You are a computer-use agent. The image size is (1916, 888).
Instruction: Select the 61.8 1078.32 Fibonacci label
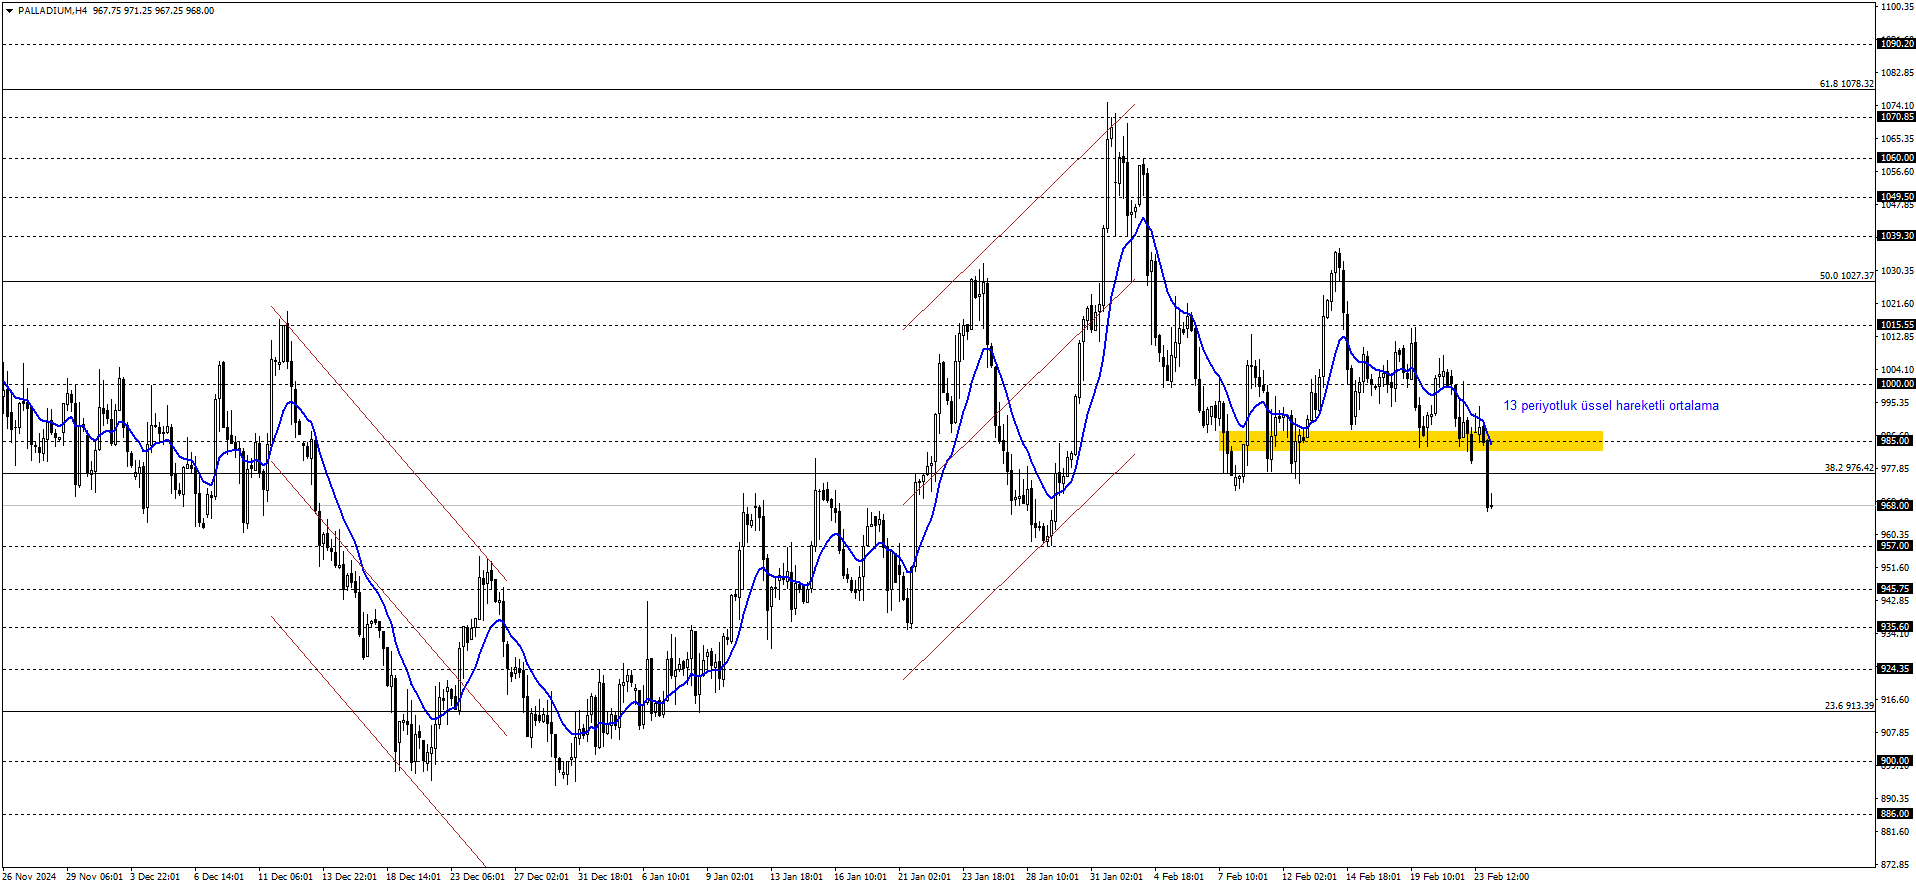click(x=1846, y=84)
